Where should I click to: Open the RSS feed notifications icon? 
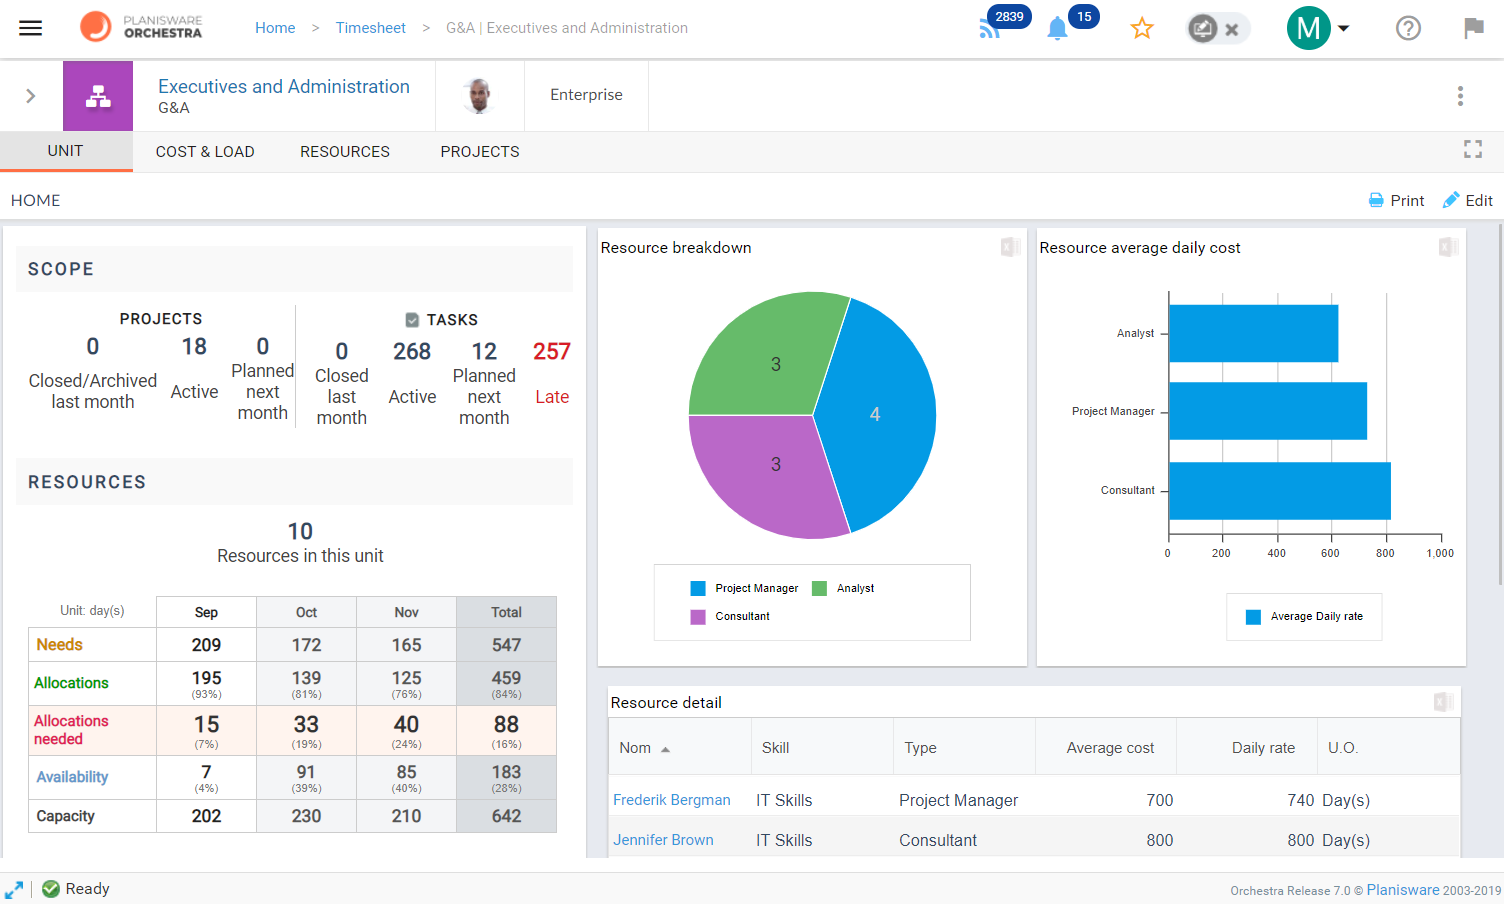(990, 28)
